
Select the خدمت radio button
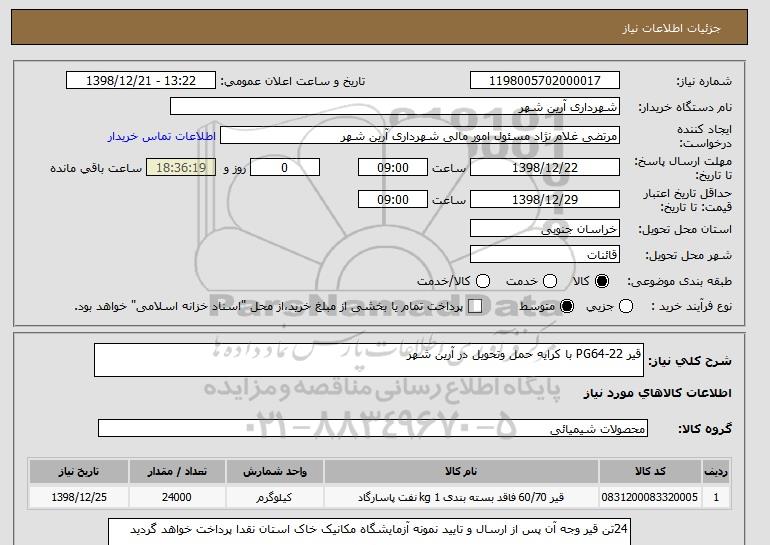[x=550, y=281]
